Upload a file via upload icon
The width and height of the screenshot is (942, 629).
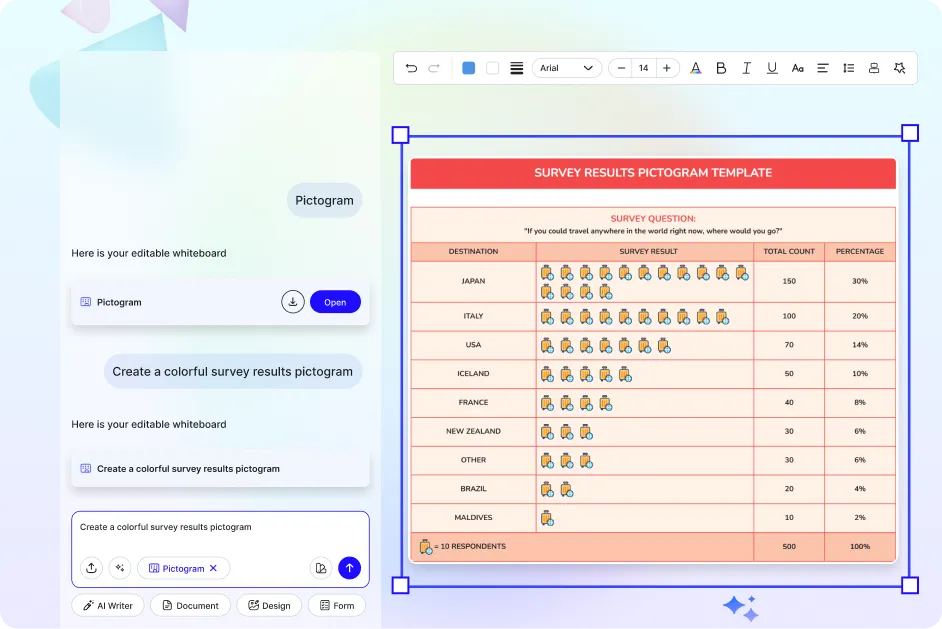click(x=91, y=568)
